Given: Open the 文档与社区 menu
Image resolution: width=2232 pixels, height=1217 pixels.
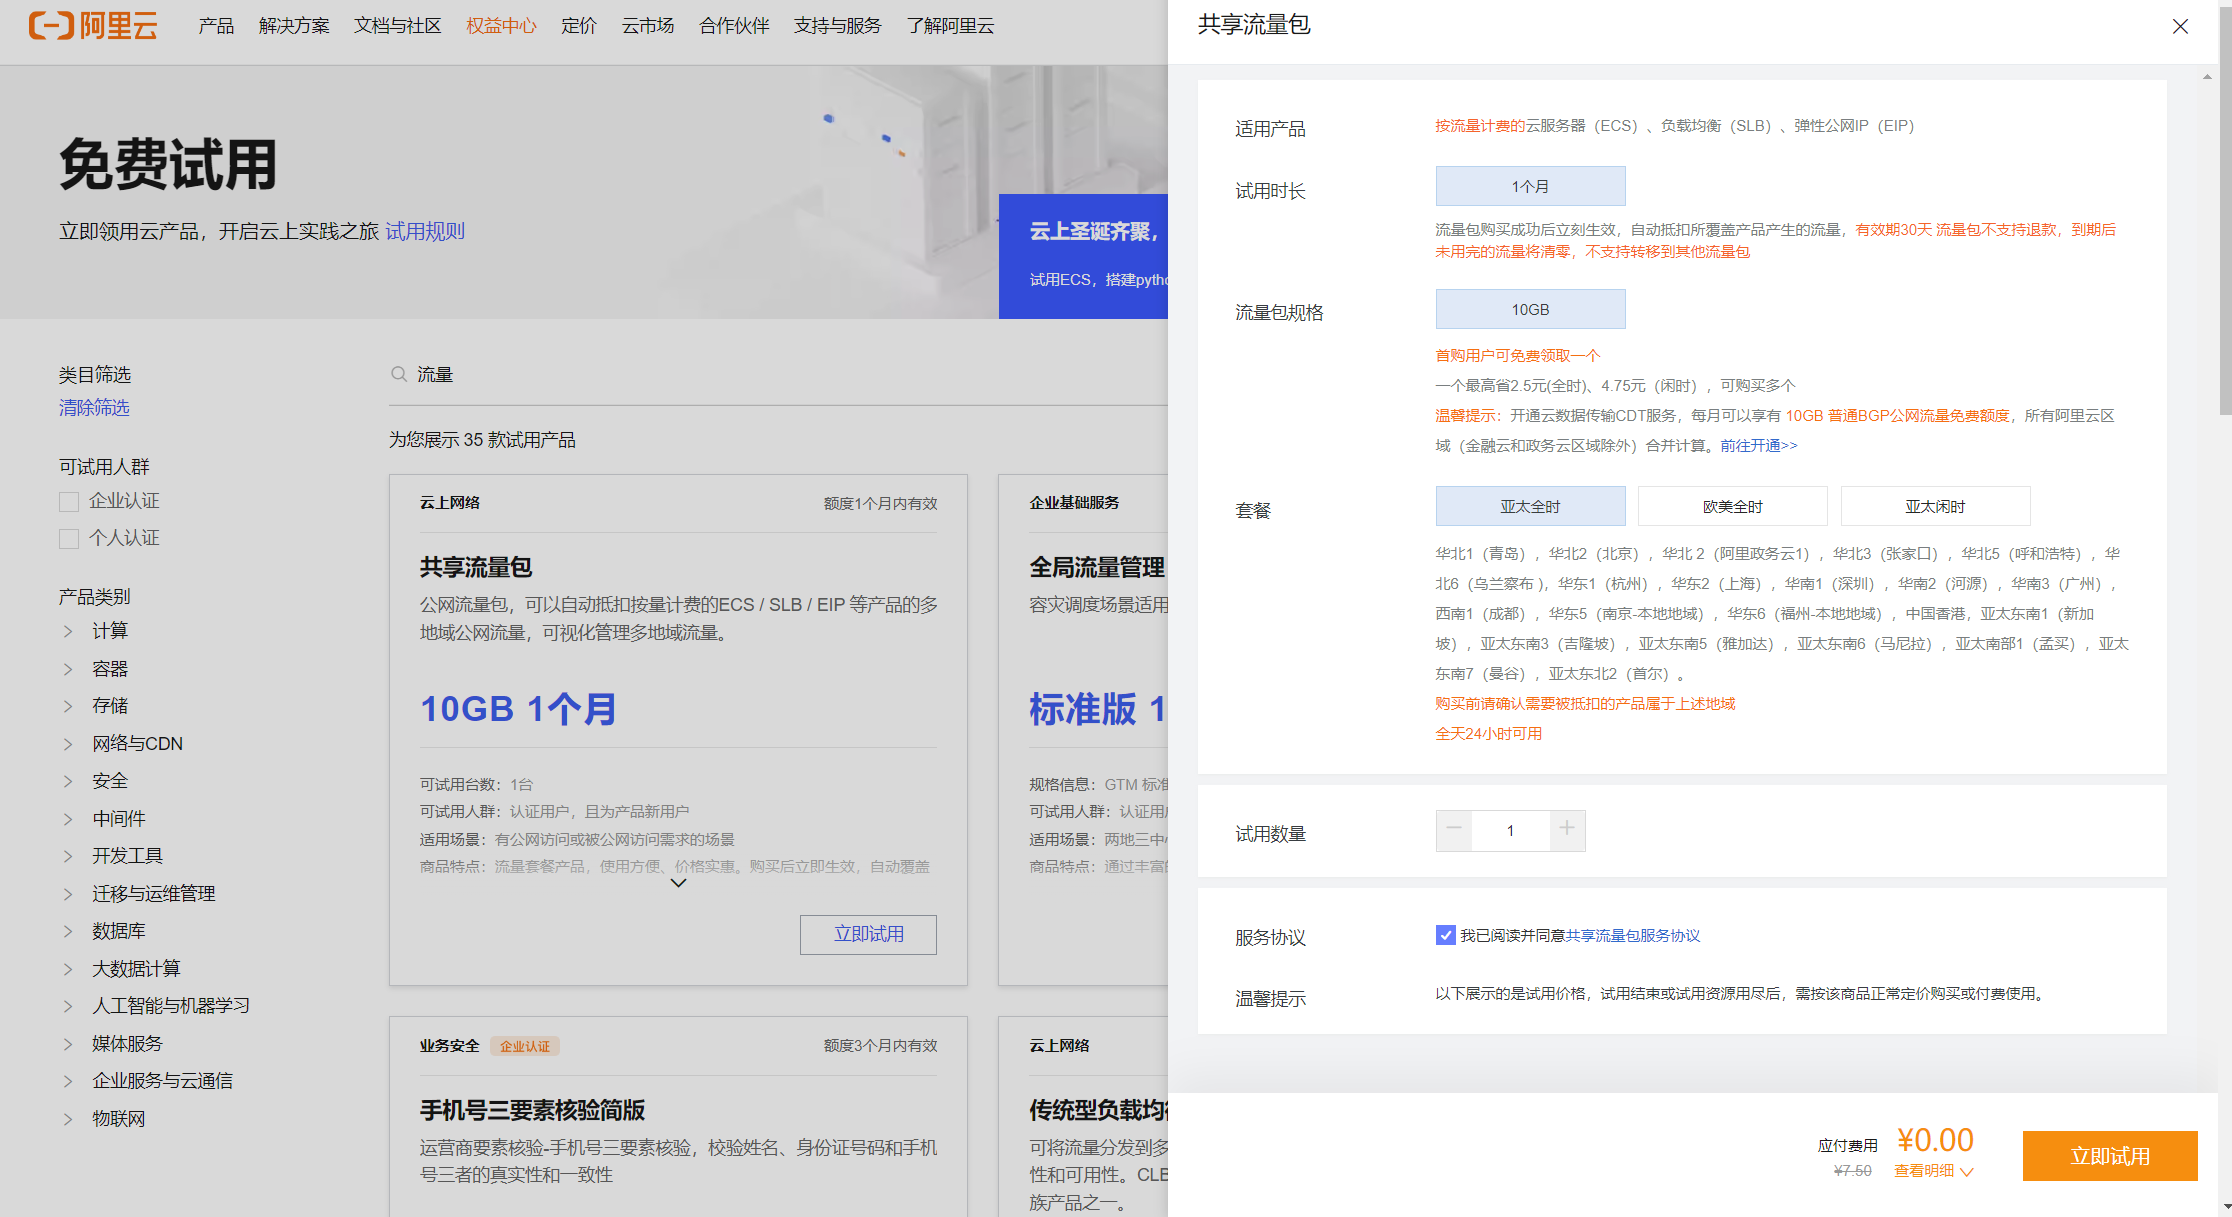Looking at the screenshot, I should pos(398,26).
